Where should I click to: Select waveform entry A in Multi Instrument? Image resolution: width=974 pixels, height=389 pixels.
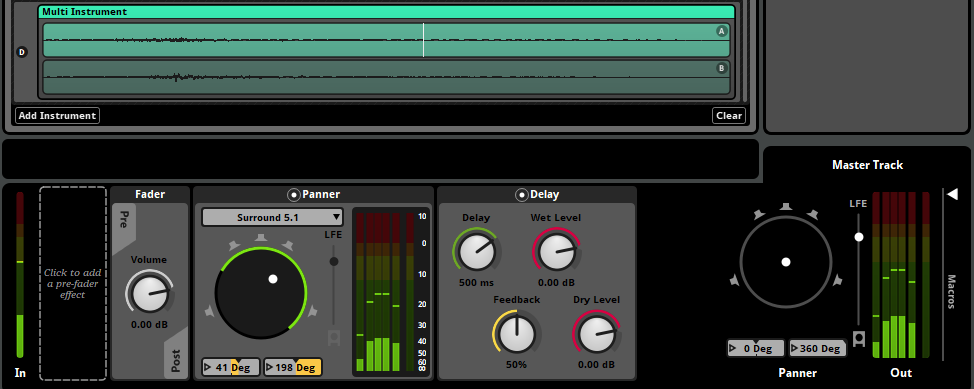pyautogui.click(x=386, y=40)
